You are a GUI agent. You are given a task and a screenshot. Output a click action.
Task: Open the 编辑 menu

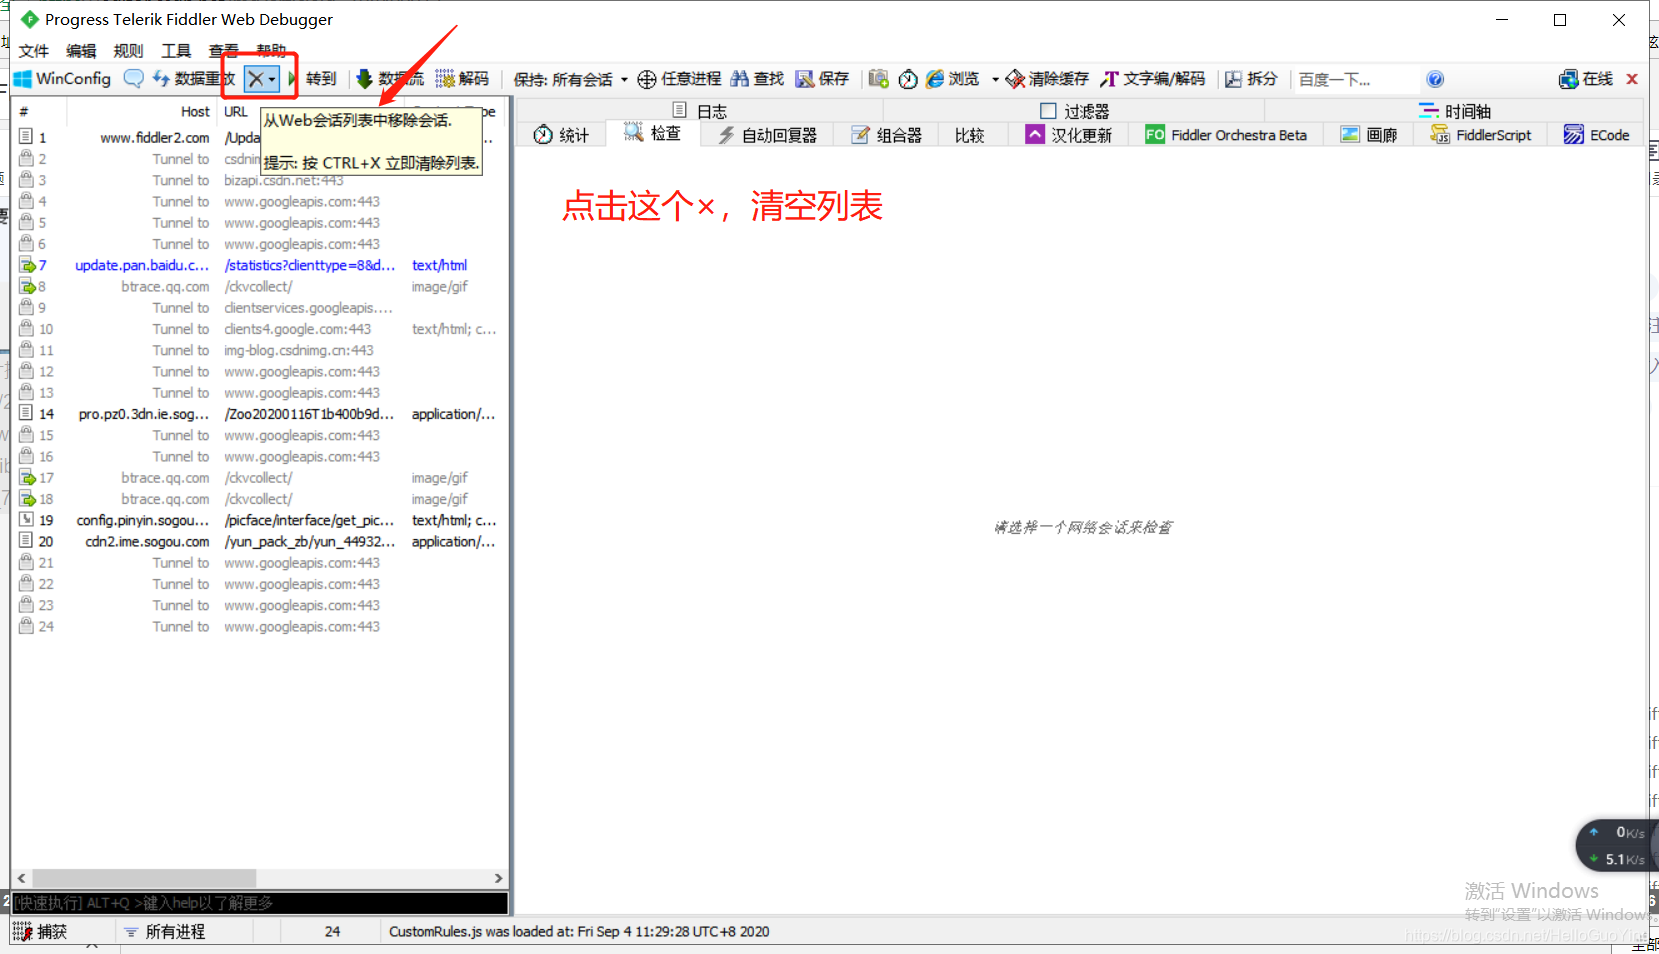coord(81,51)
